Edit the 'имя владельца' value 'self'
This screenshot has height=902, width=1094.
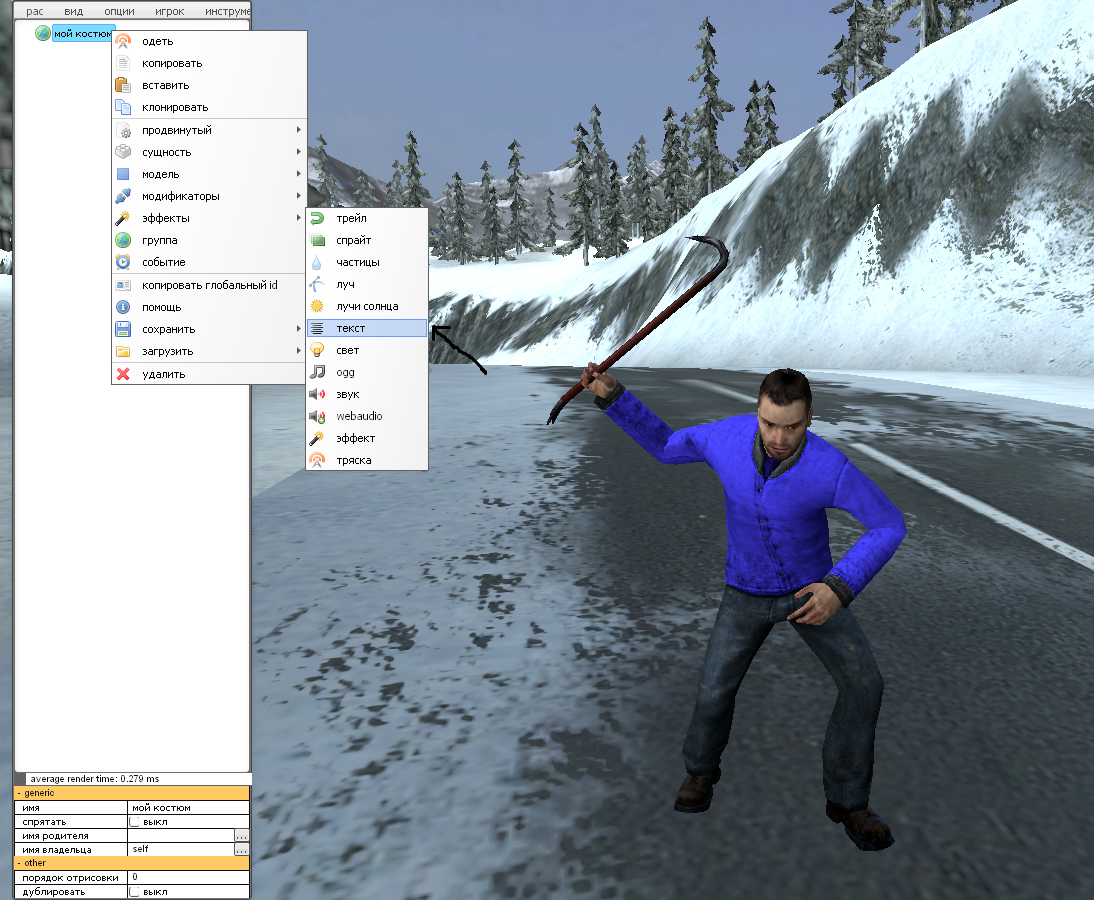tap(181, 850)
